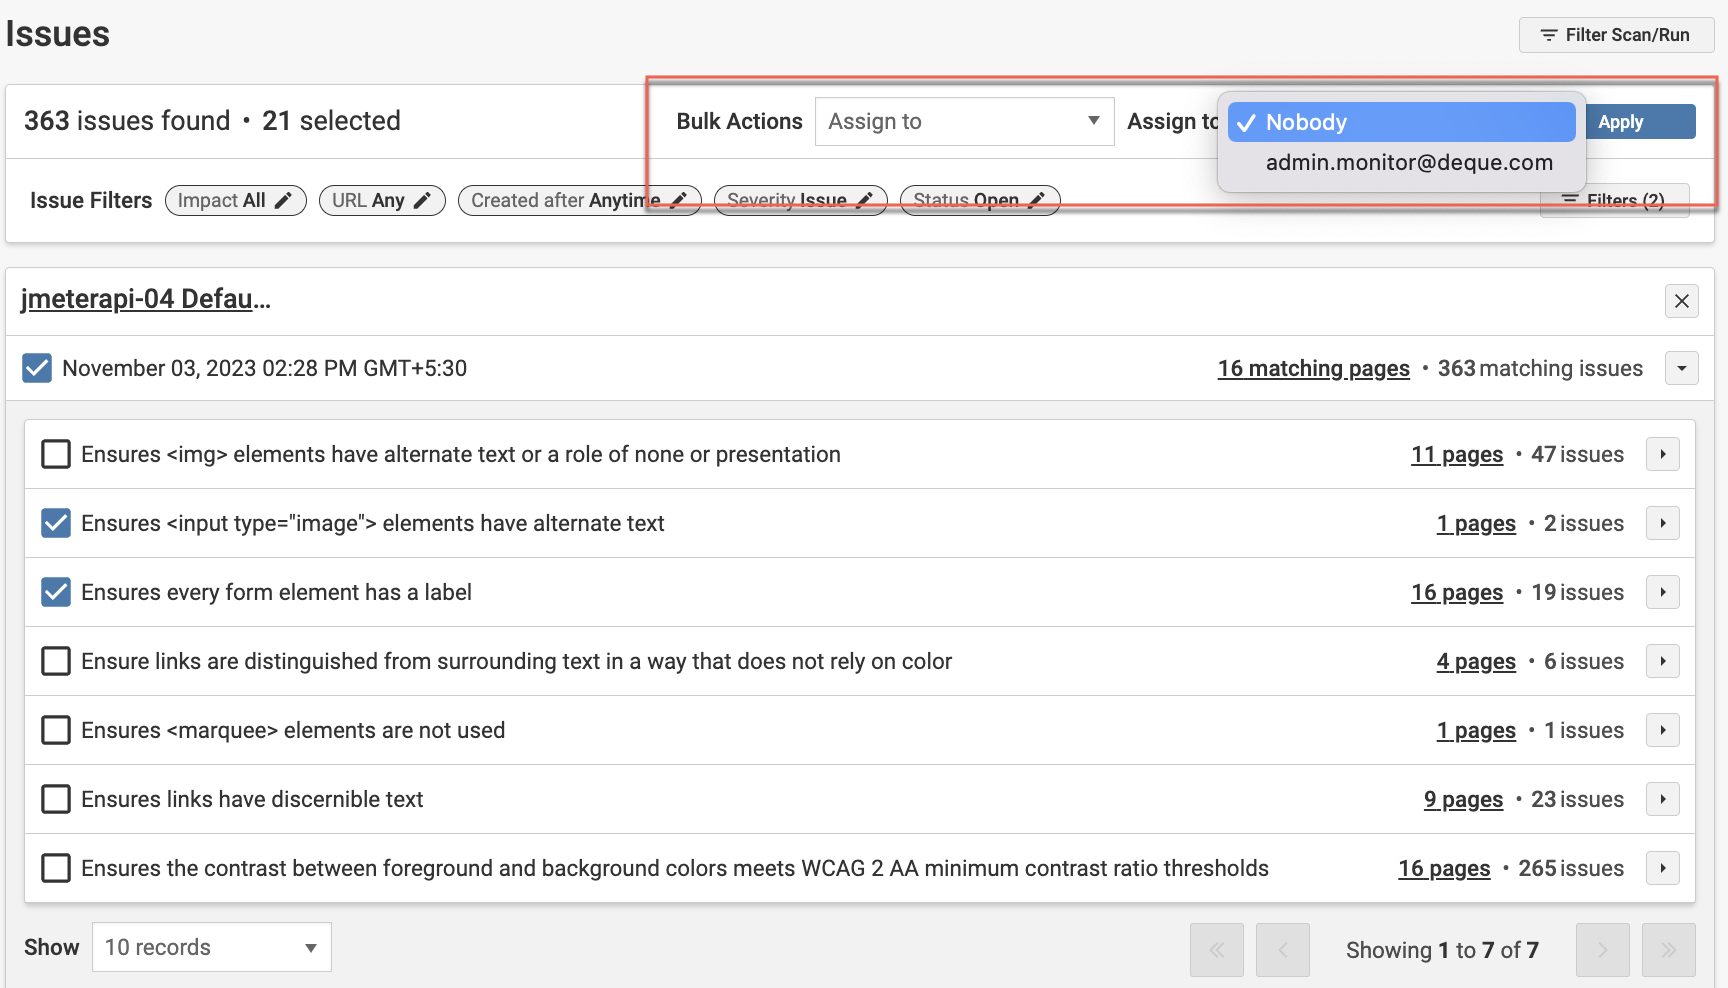Image resolution: width=1728 pixels, height=988 pixels.
Task: Expand the marquee elements row arrow
Action: [1662, 731]
